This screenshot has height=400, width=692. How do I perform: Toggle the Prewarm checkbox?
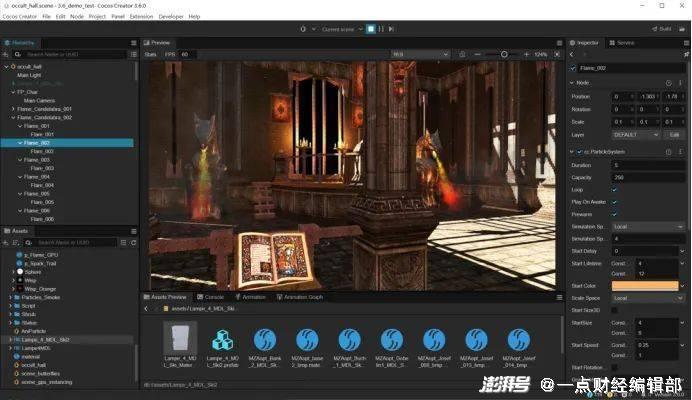pyautogui.click(x=614, y=214)
